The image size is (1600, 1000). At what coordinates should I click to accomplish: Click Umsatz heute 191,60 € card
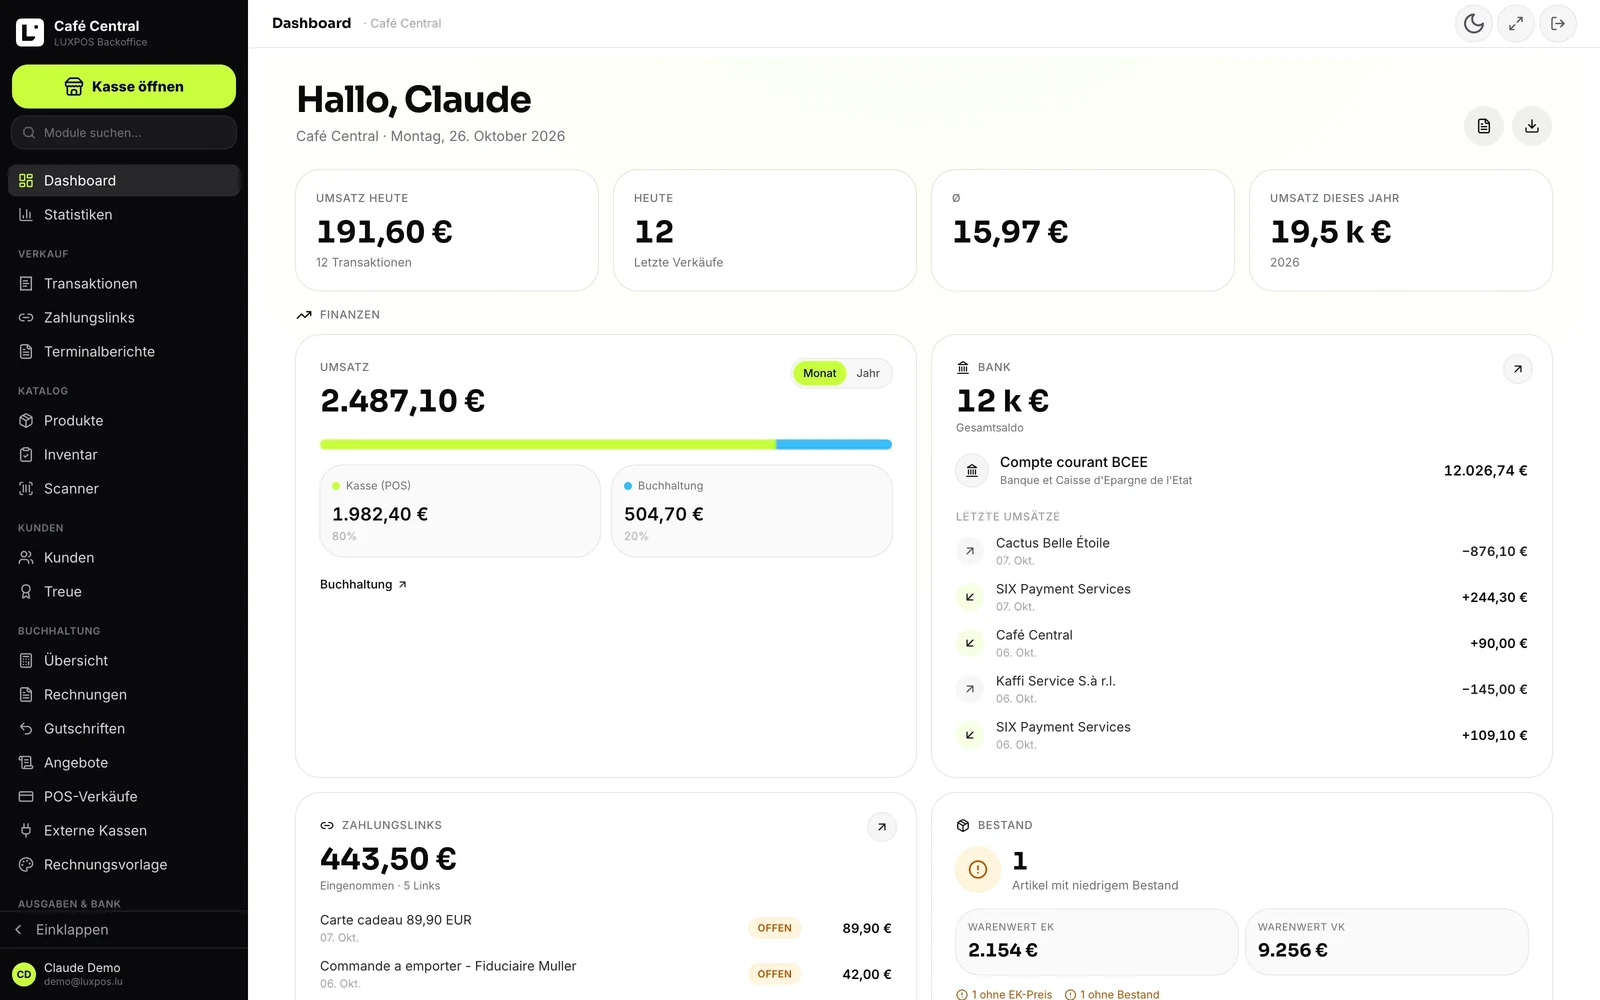[x=447, y=230]
